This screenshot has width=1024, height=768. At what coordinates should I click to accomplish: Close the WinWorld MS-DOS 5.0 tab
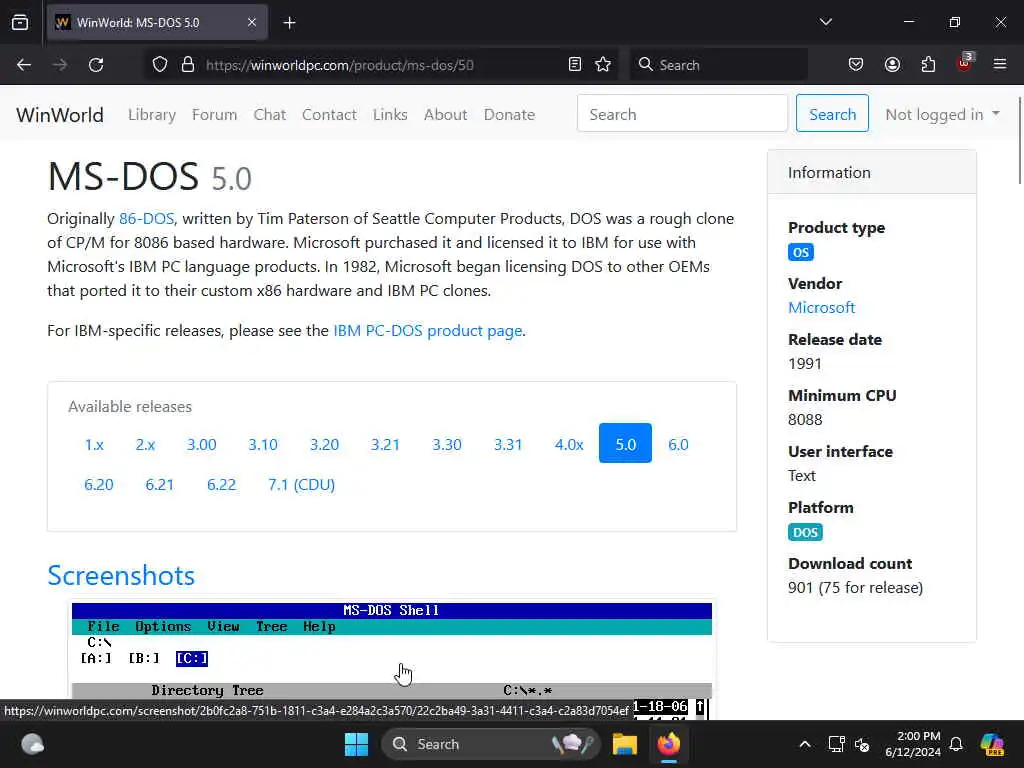252,23
